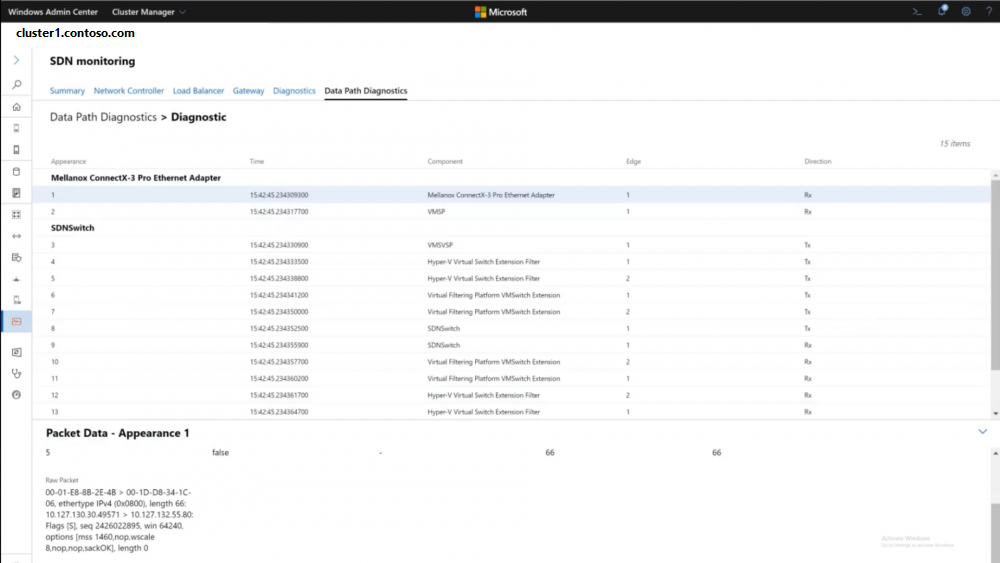Select row 9 SDNSwitch Rx entry
1000x563 pixels.
(x=511, y=344)
